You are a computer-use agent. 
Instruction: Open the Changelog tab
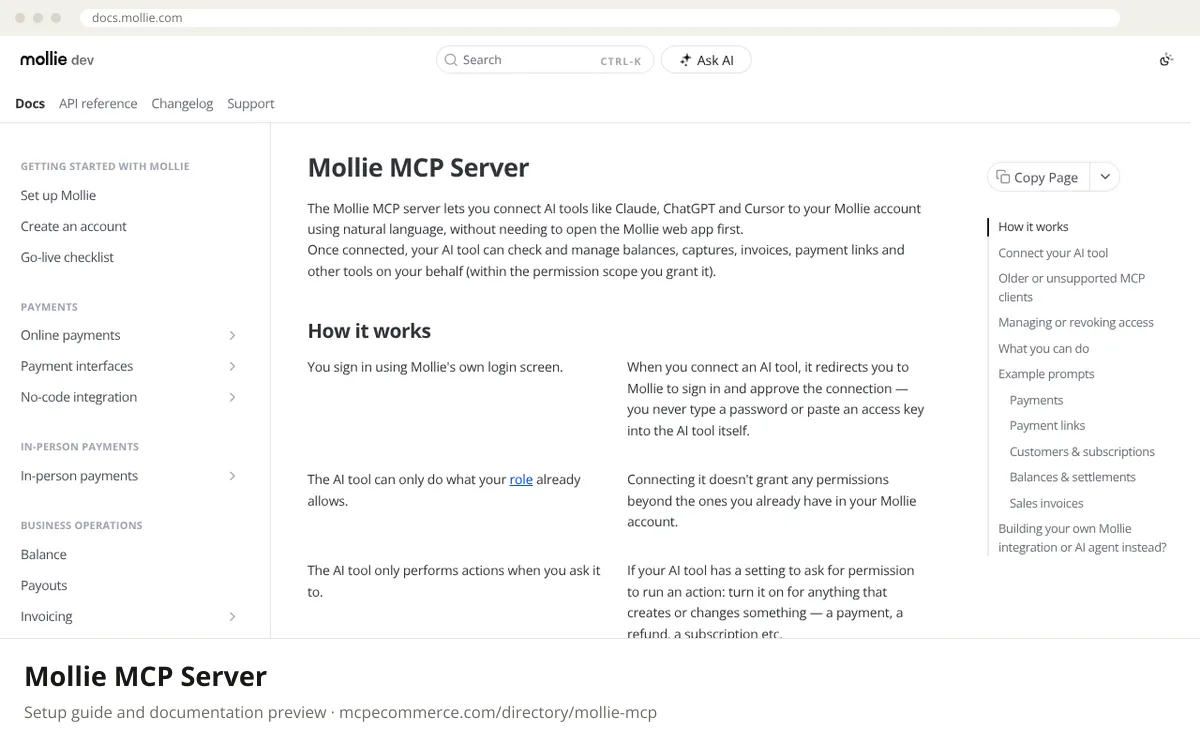[x=182, y=103]
